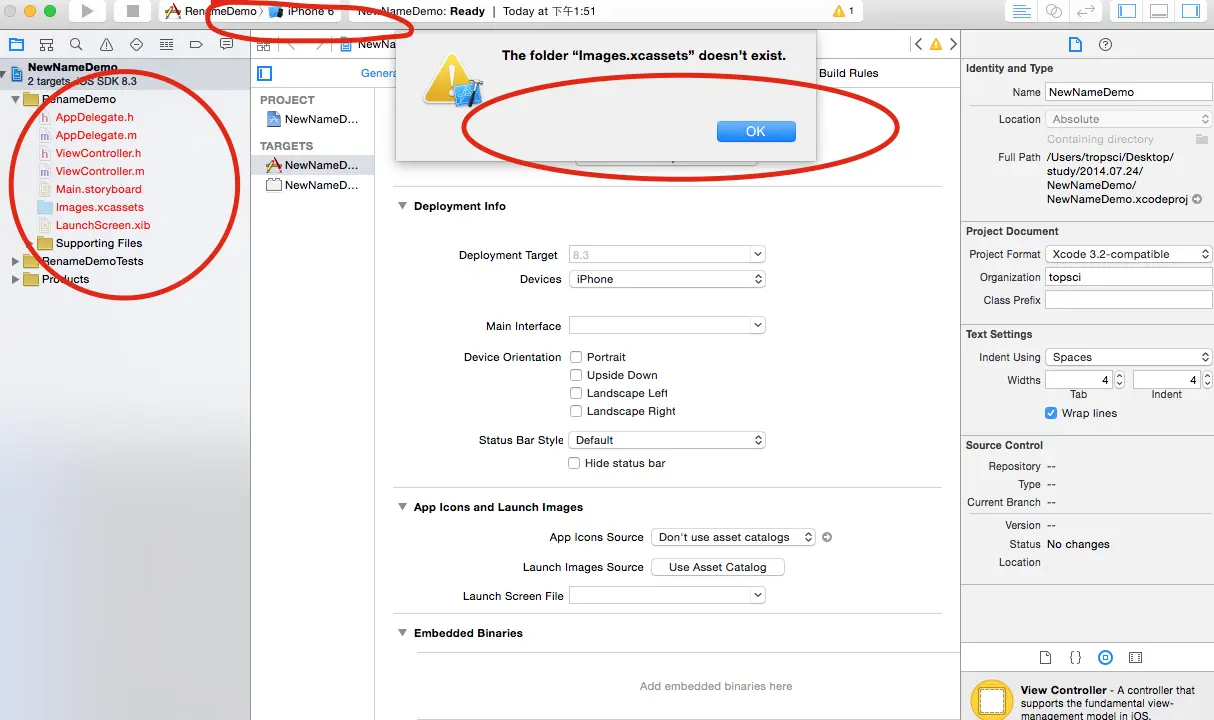The height and width of the screenshot is (720, 1214).
Task: Dismiss the alert with OK
Action: click(x=756, y=131)
